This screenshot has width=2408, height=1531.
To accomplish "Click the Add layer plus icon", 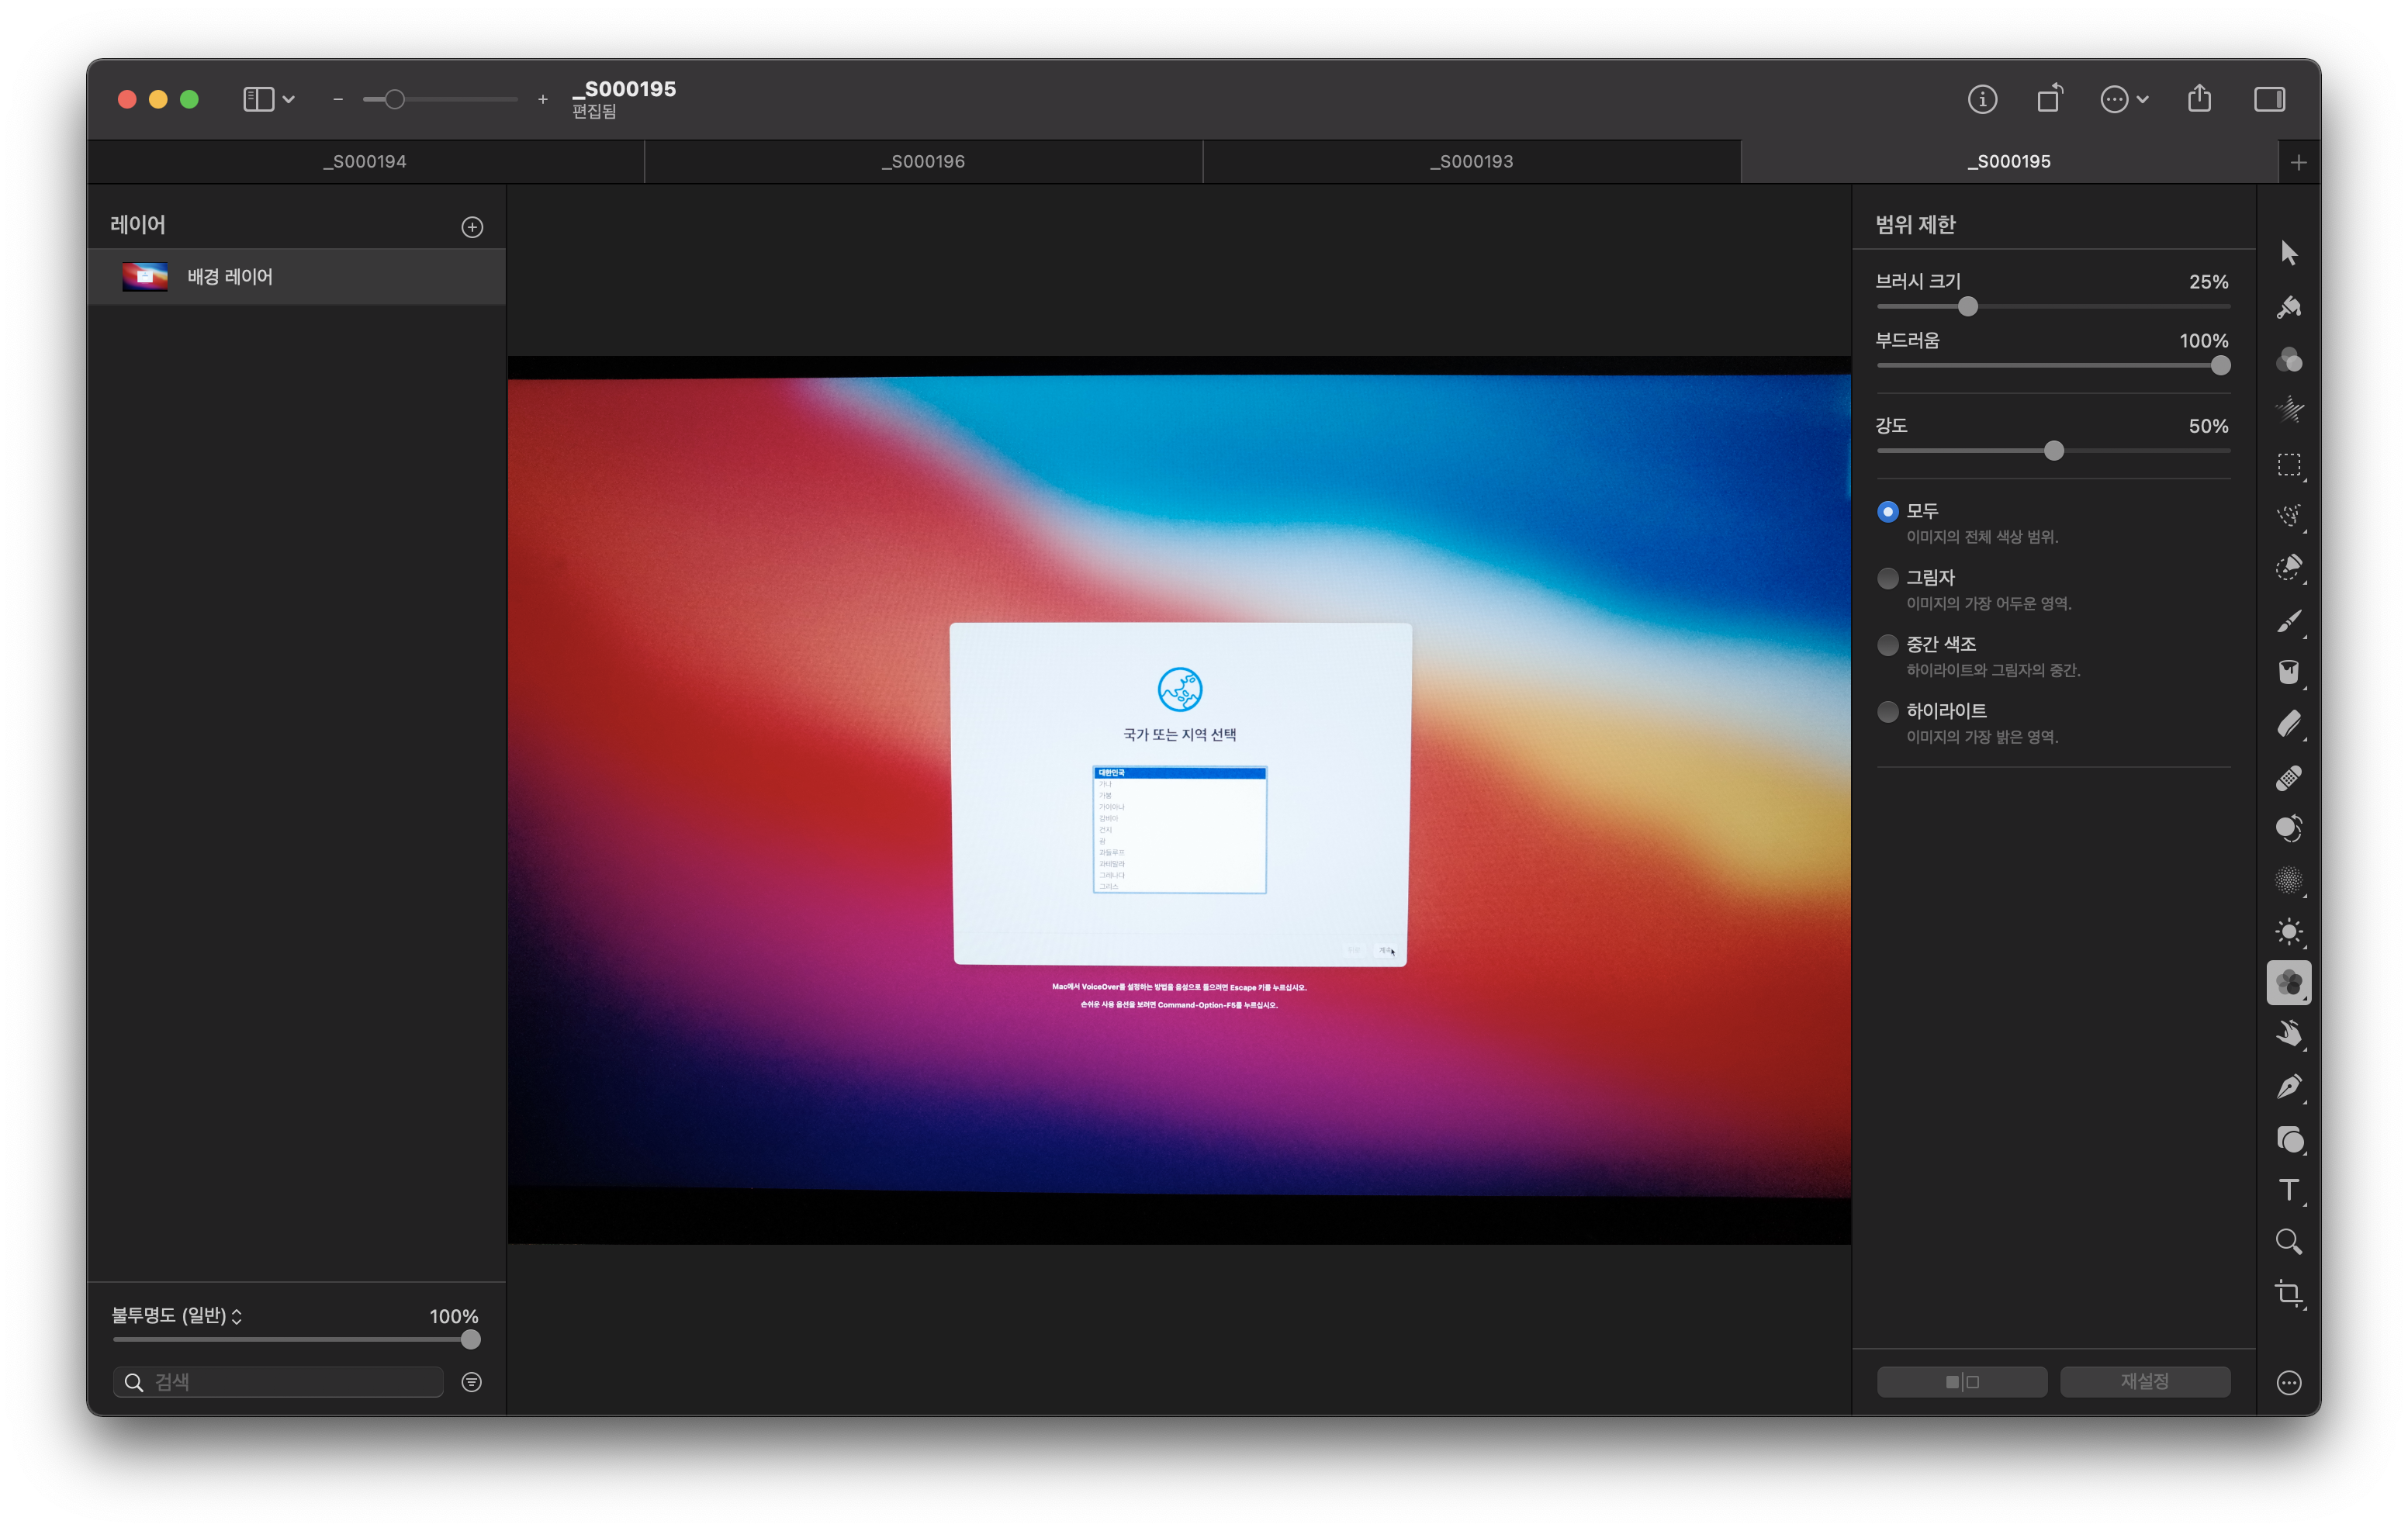I will click(x=472, y=228).
